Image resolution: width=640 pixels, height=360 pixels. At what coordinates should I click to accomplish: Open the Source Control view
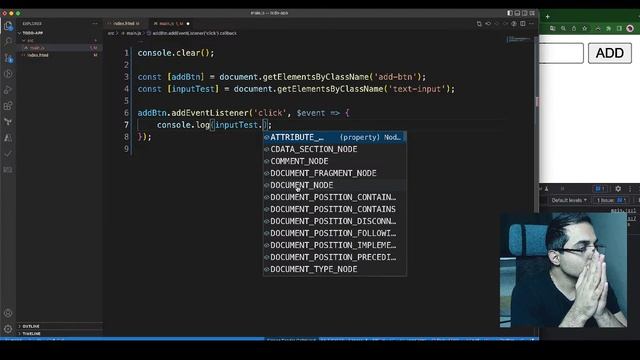click(8, 58)
